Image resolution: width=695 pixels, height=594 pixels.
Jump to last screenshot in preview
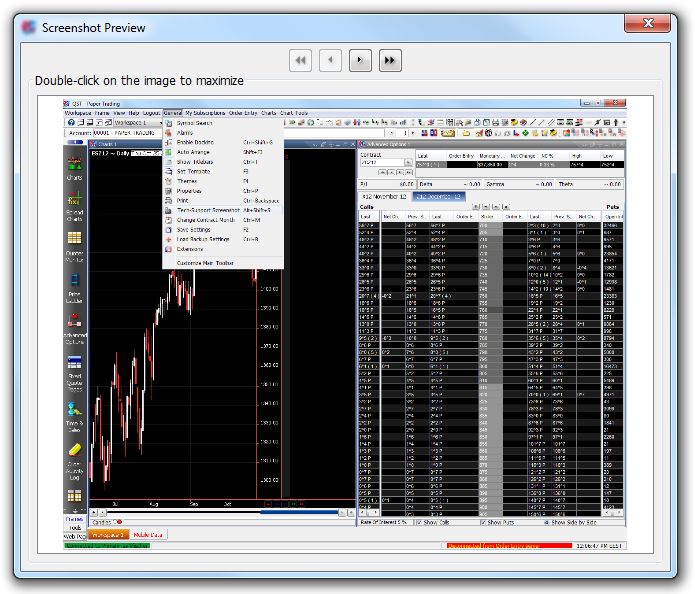click(x=390, y=60)
